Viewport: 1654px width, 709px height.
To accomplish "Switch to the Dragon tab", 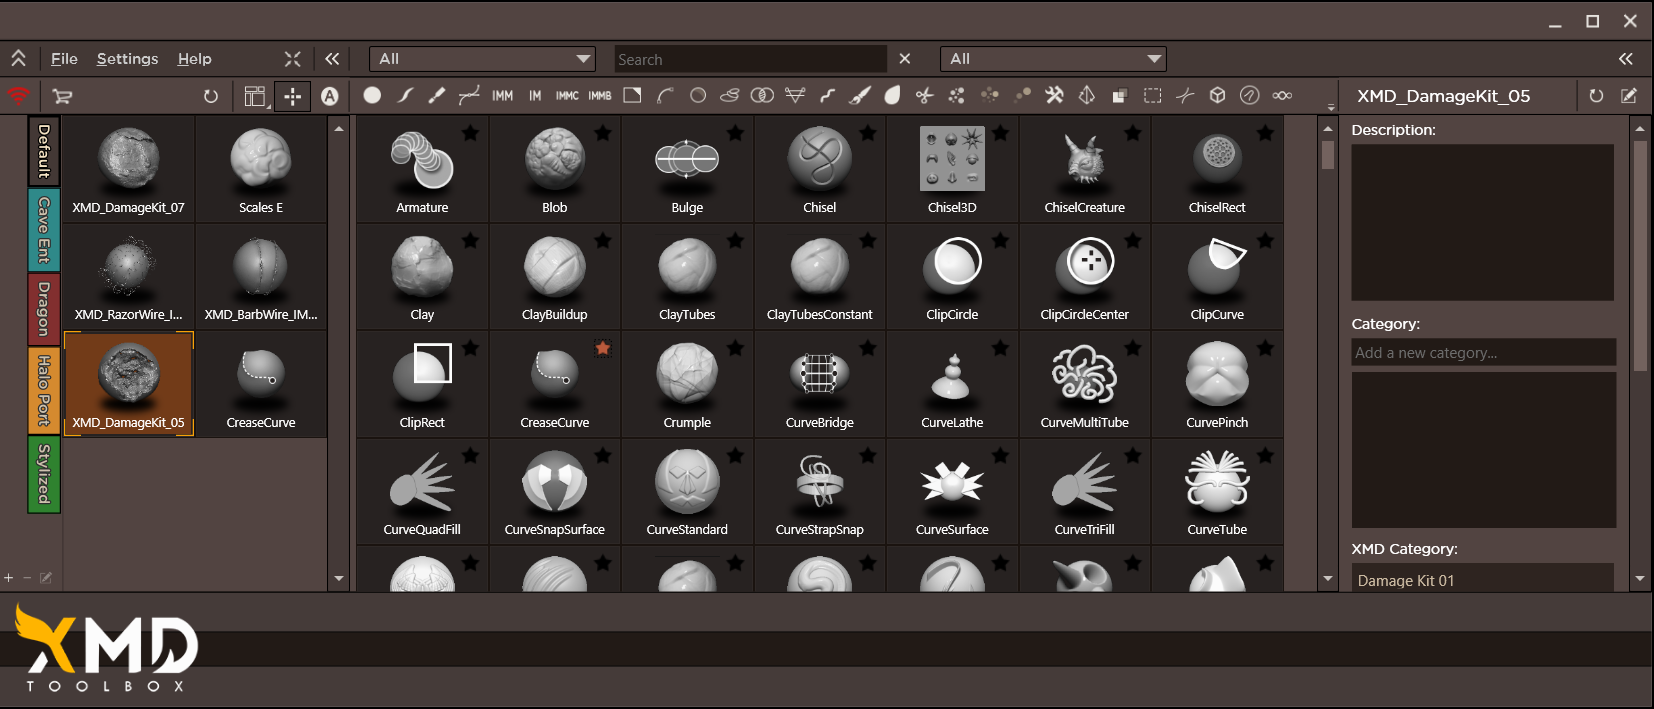I will click(x=44, y=308).
